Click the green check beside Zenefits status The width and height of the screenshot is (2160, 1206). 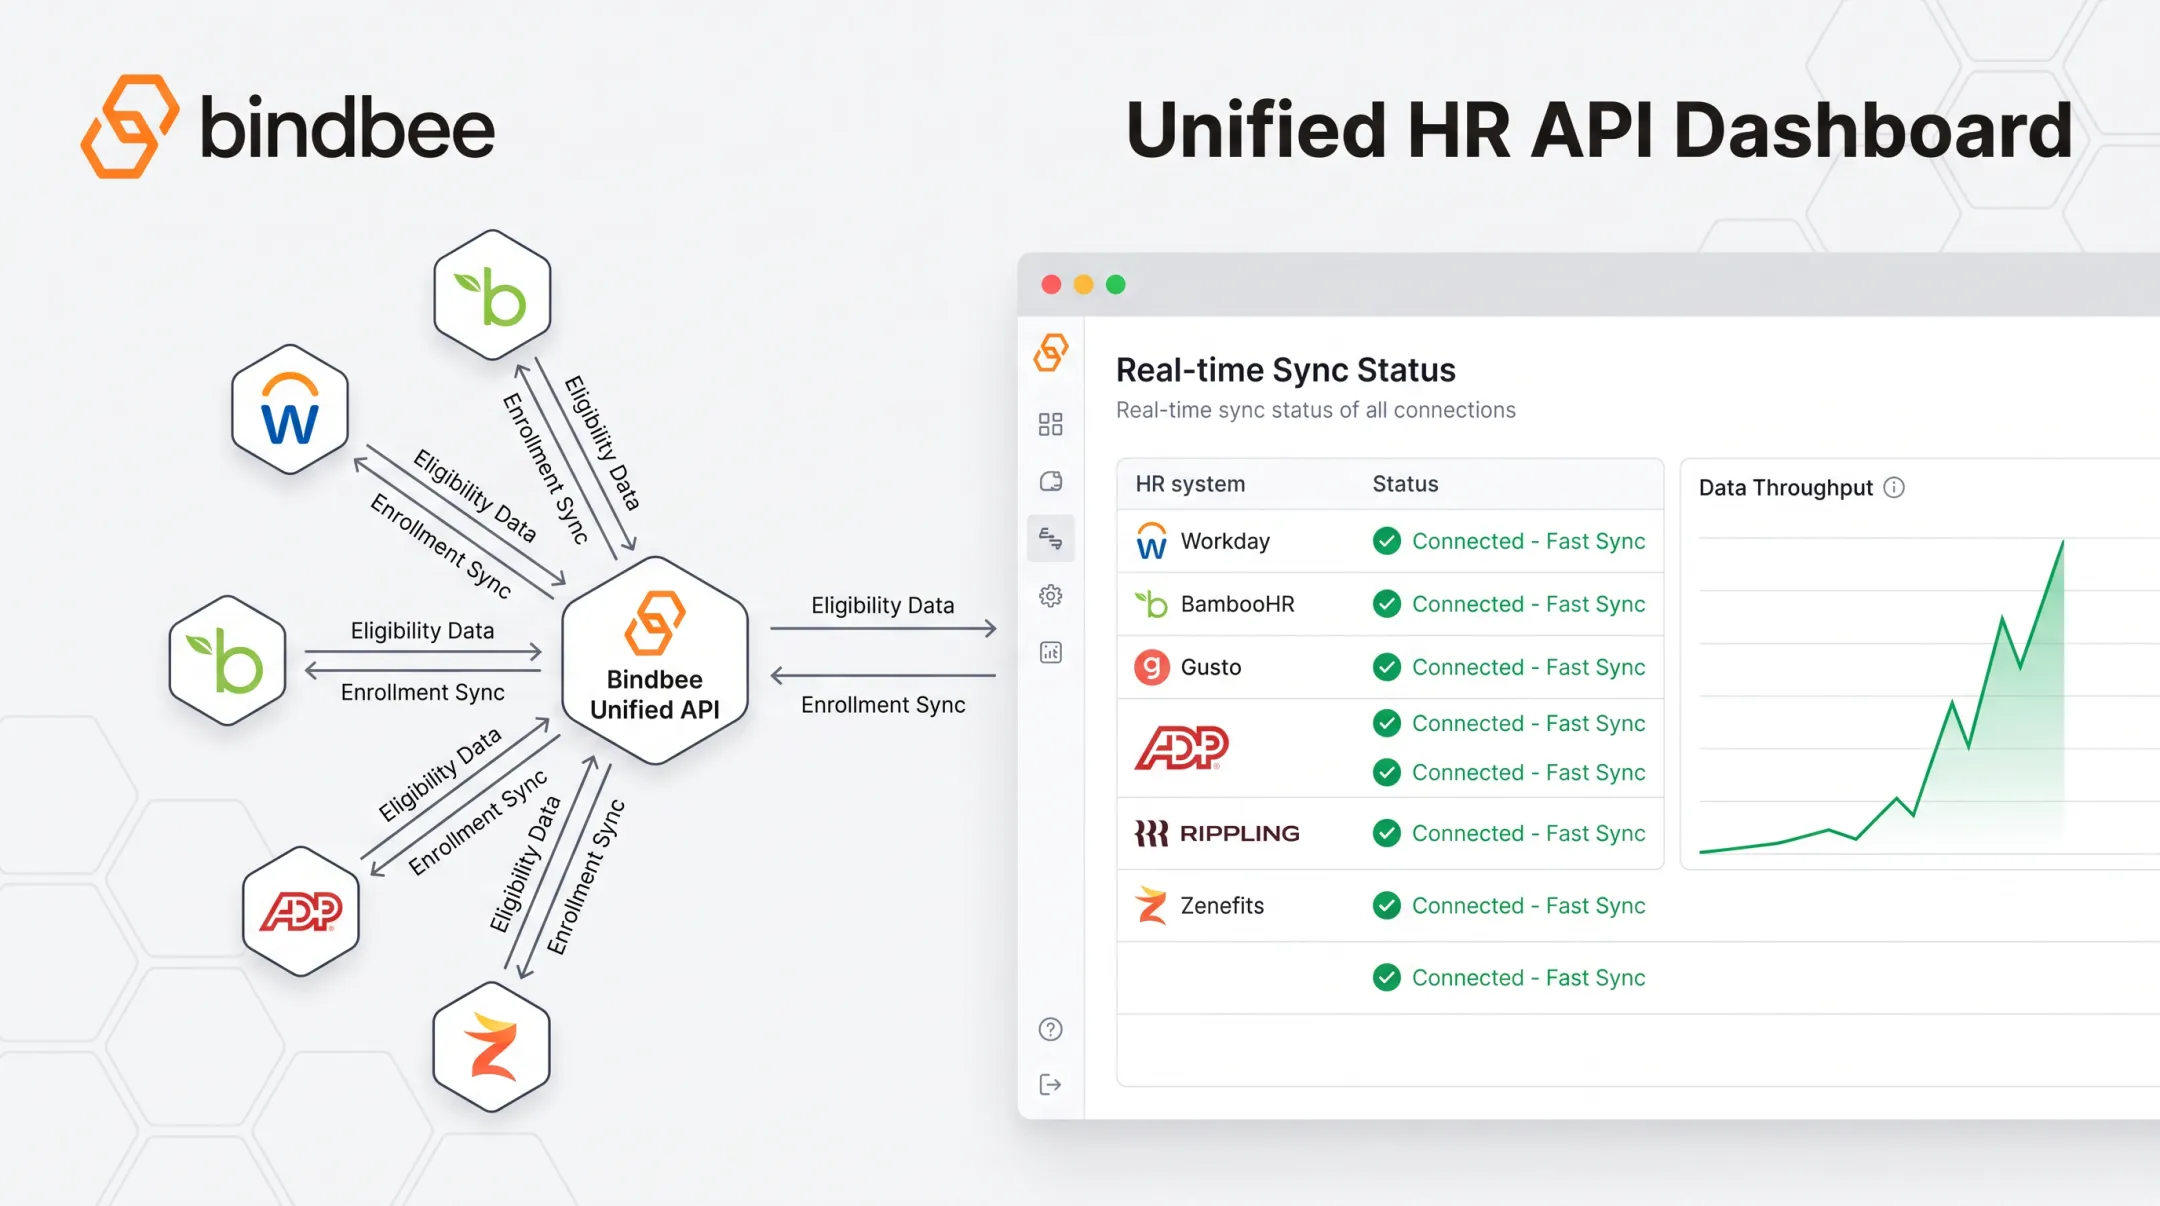coord(1386,905)
